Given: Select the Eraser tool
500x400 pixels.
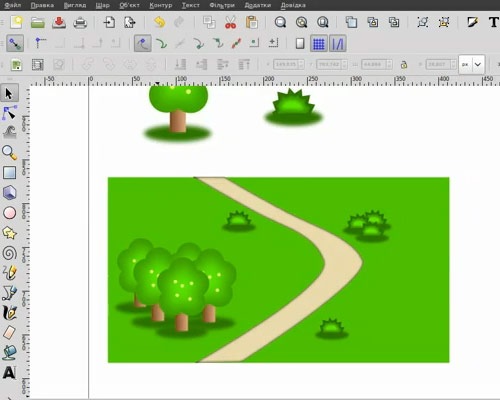Looking at the screenshot, I should point(9,333).
